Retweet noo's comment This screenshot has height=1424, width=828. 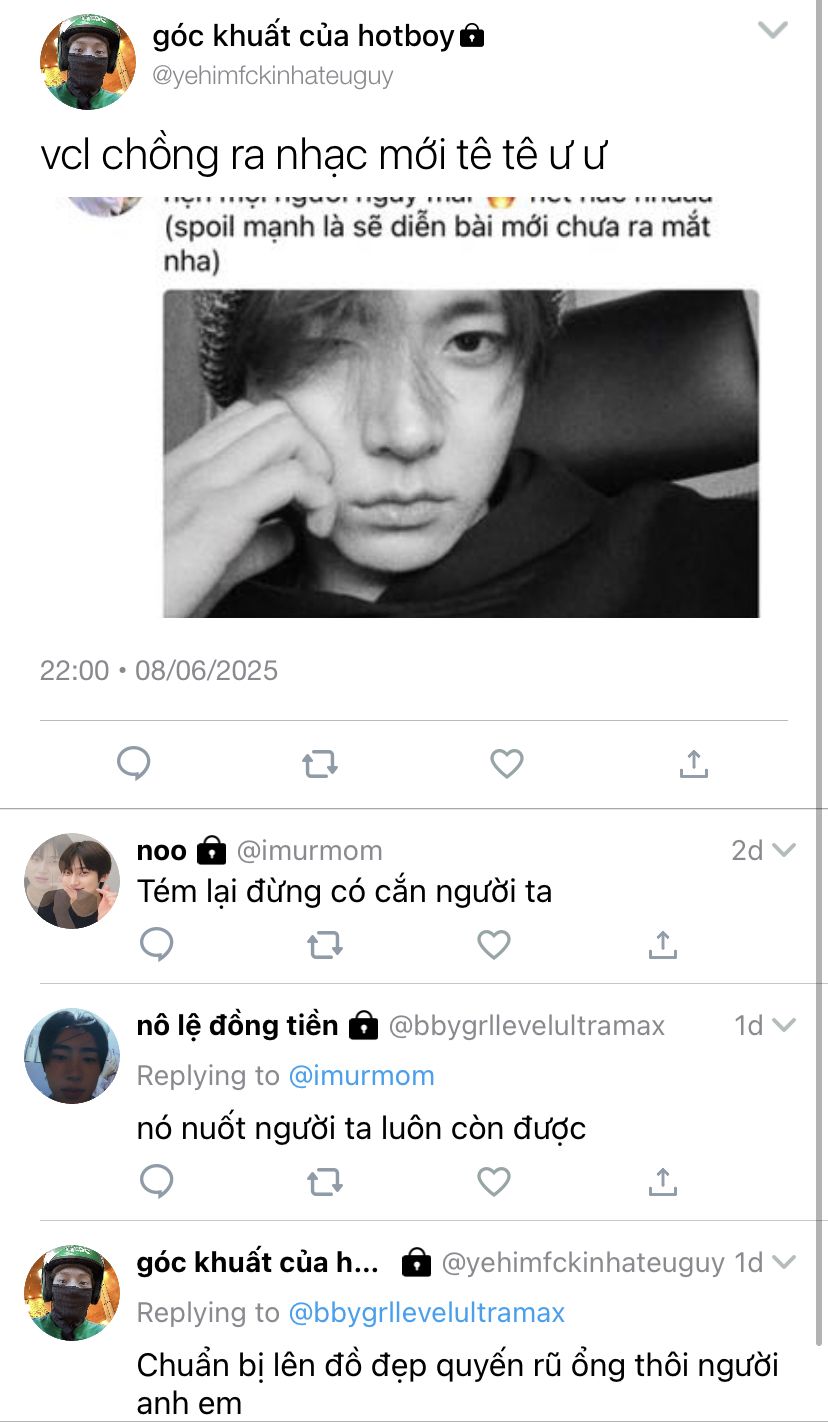(324, 944)
